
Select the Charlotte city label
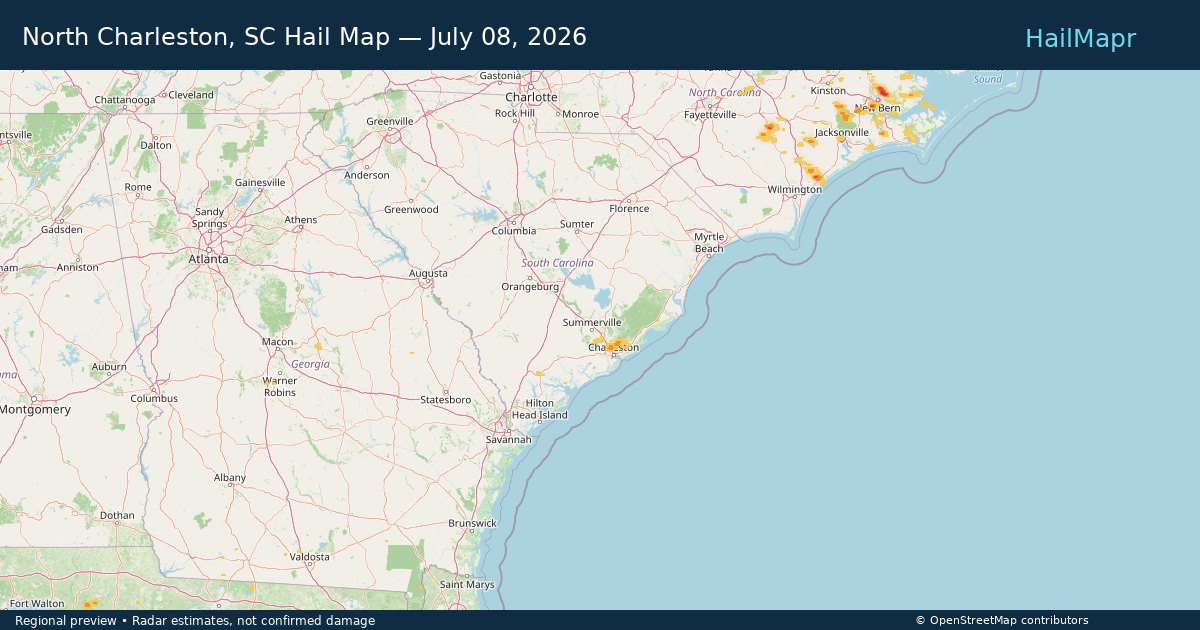click(x=531, y=97)
